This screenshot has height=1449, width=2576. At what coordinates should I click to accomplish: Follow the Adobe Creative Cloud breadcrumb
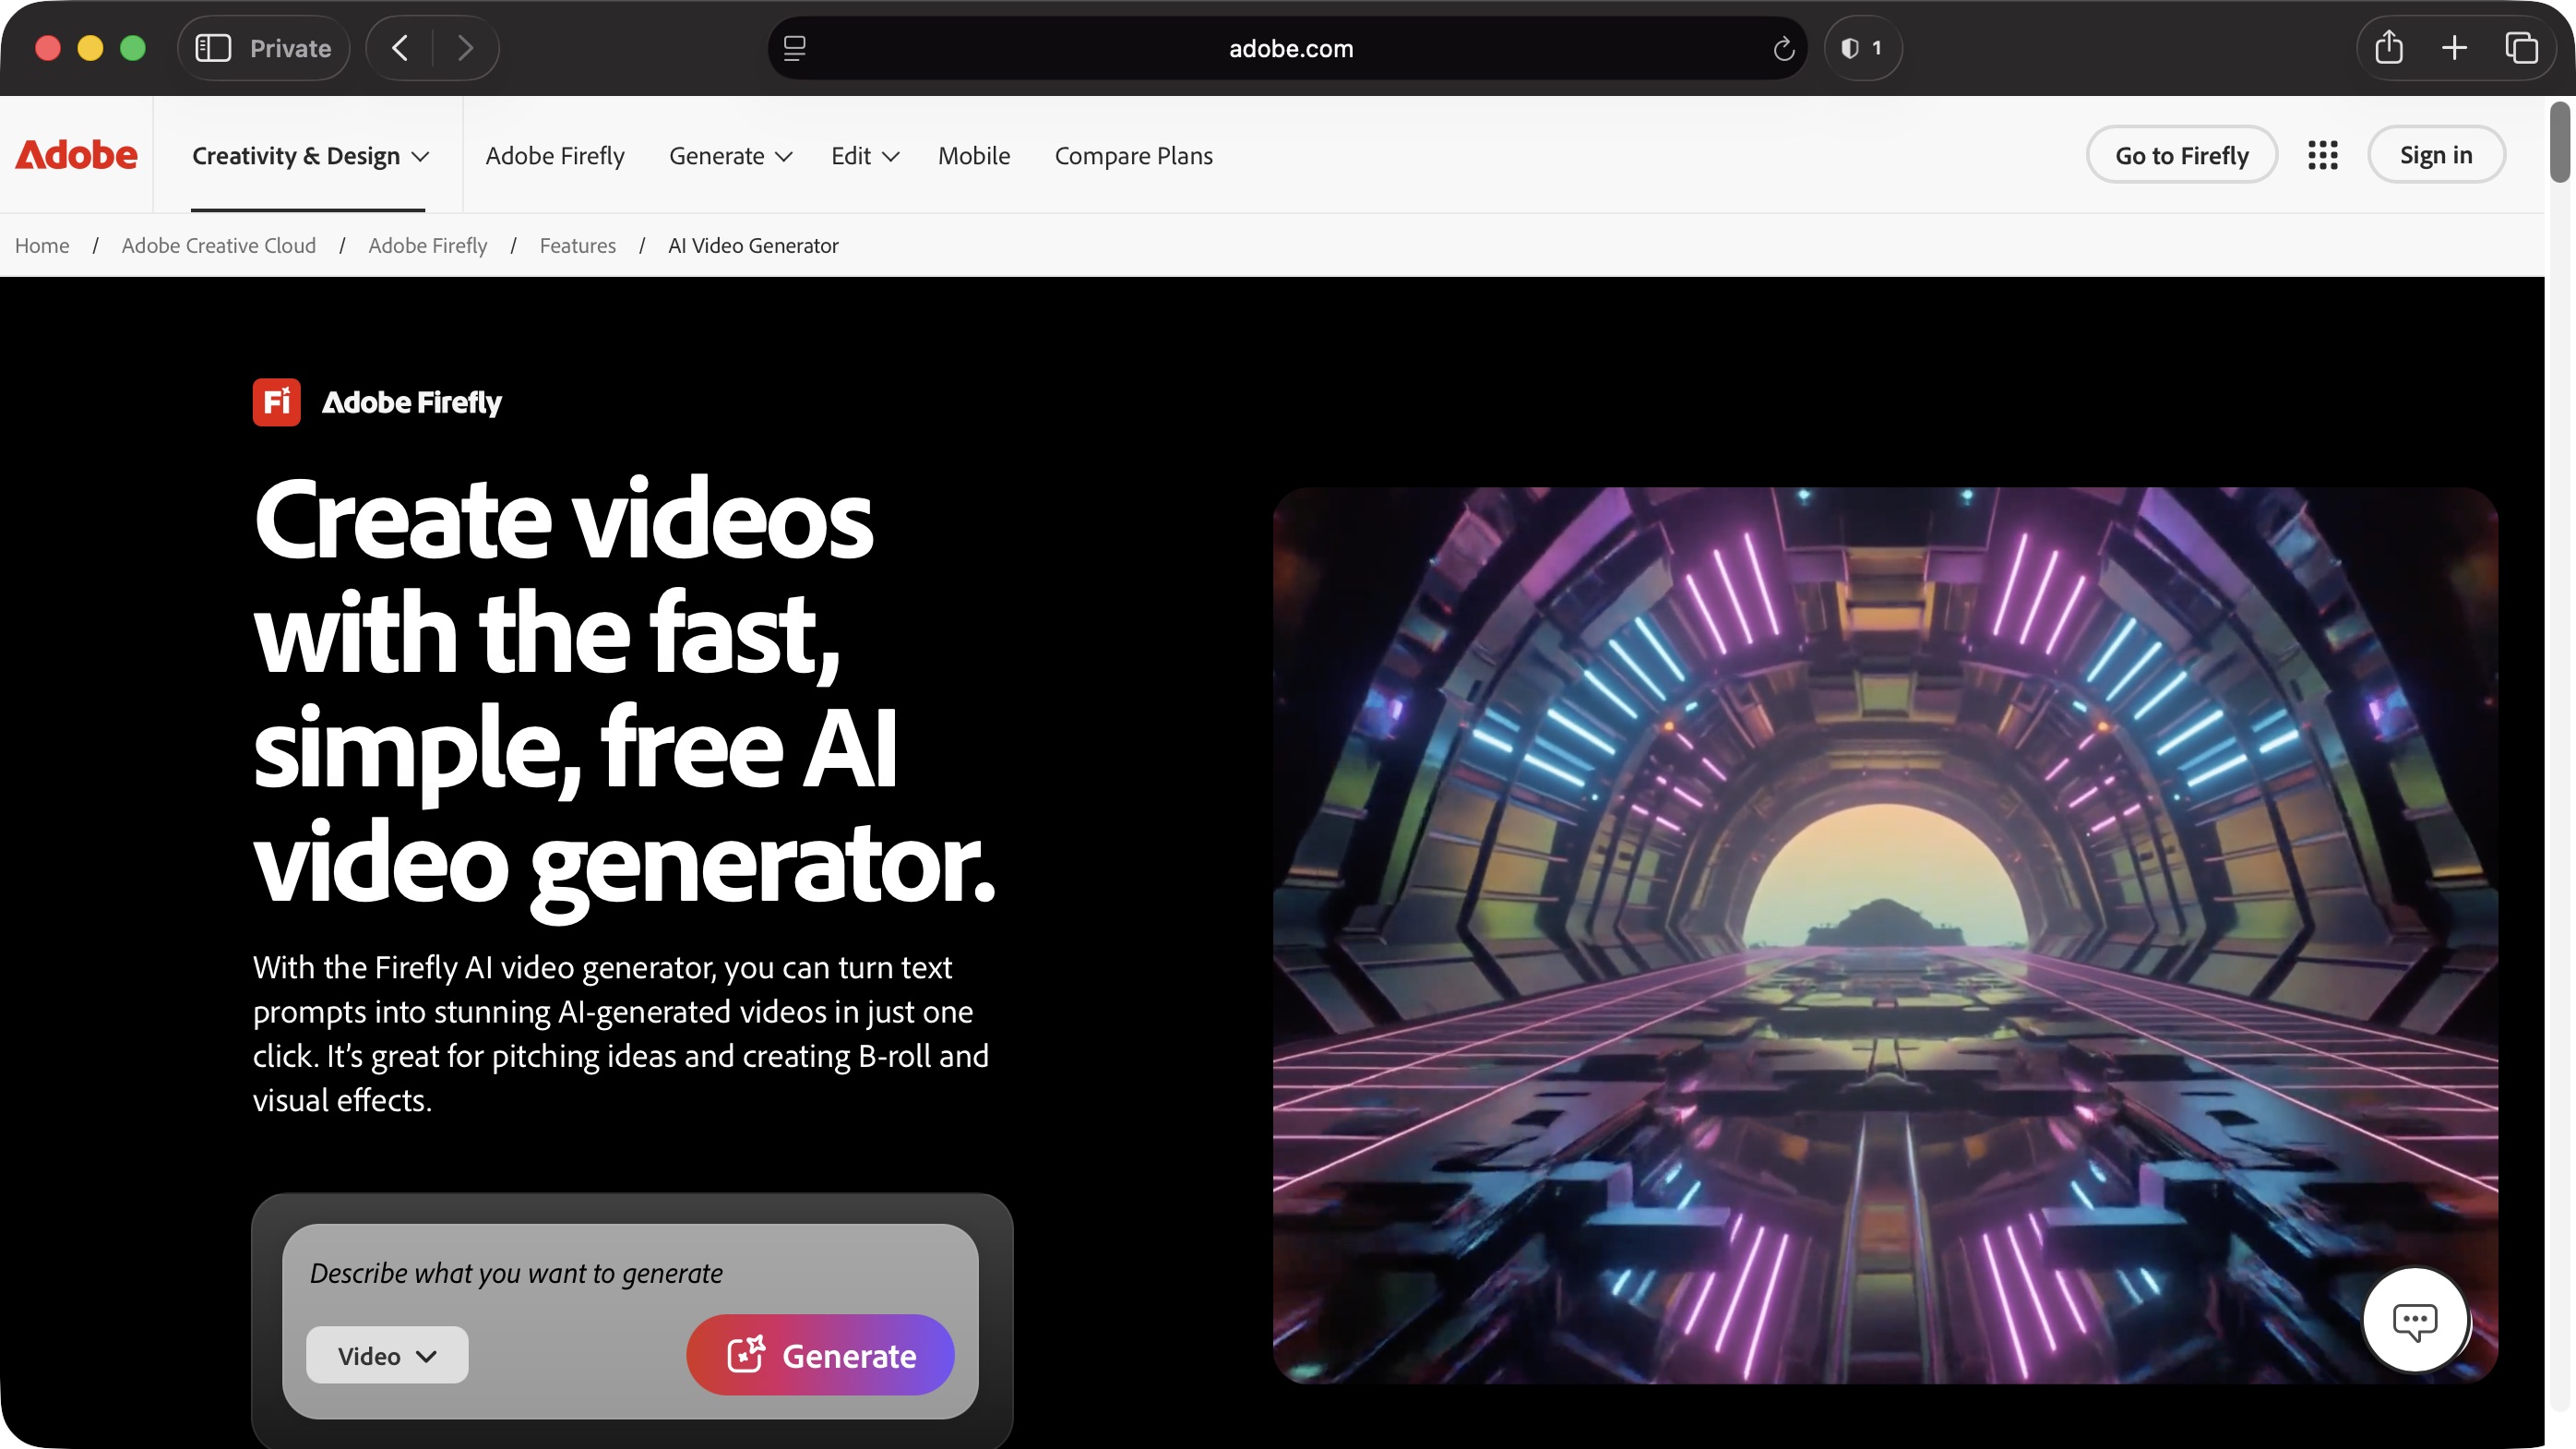(218, 245)
